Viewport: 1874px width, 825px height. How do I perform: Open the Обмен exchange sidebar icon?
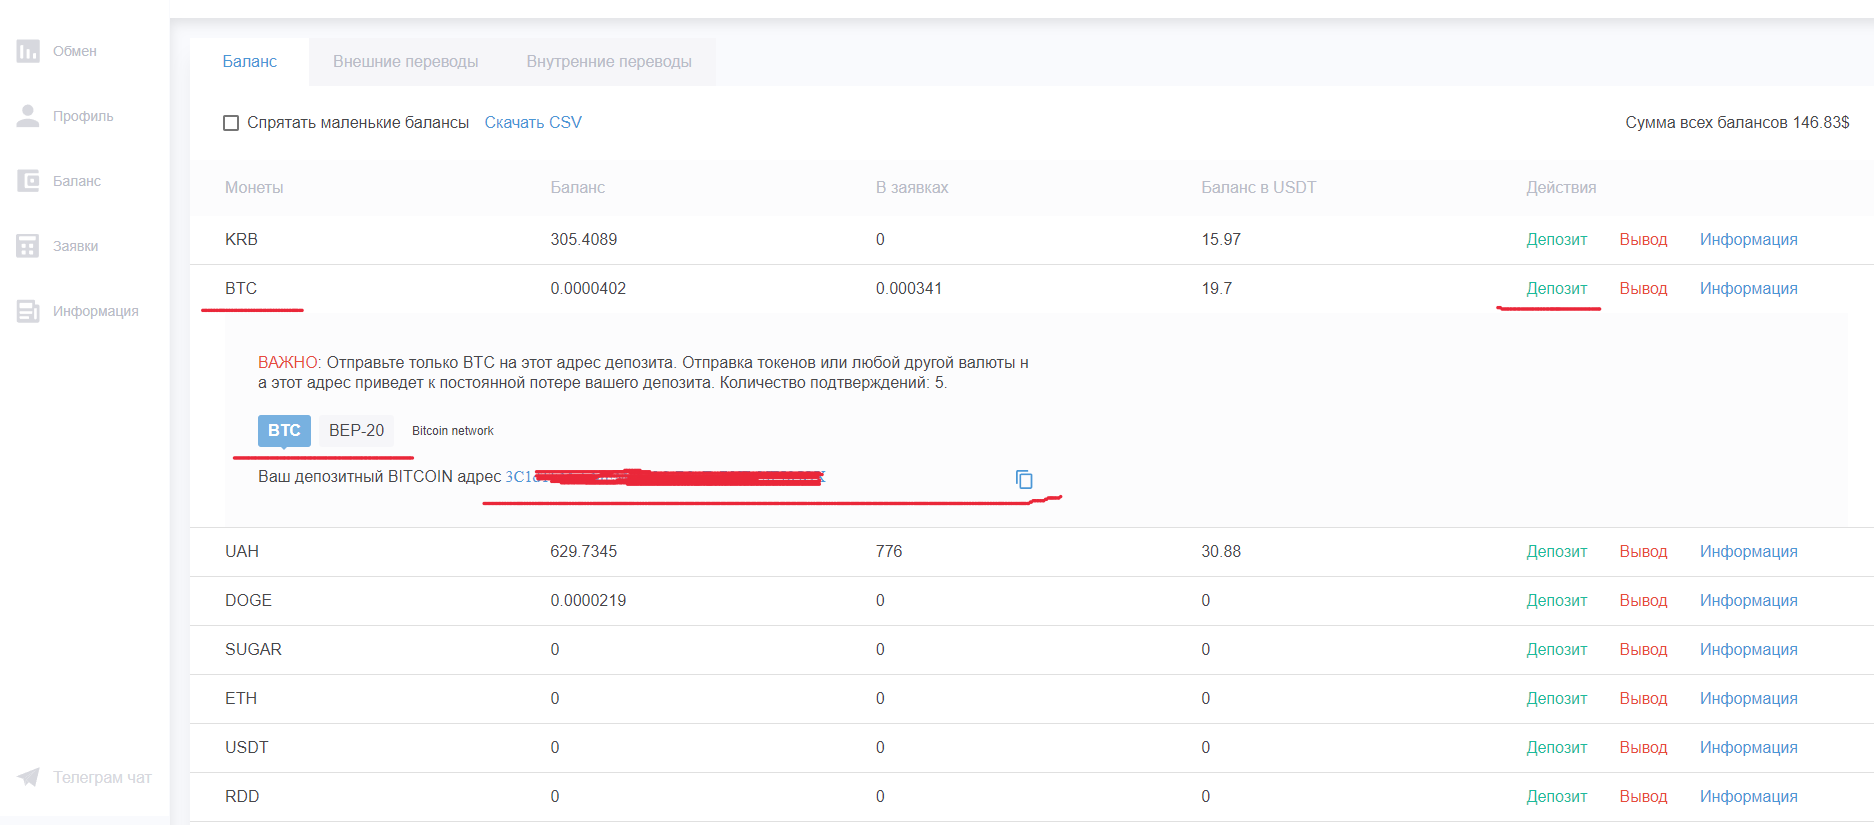tap(28, 51)
